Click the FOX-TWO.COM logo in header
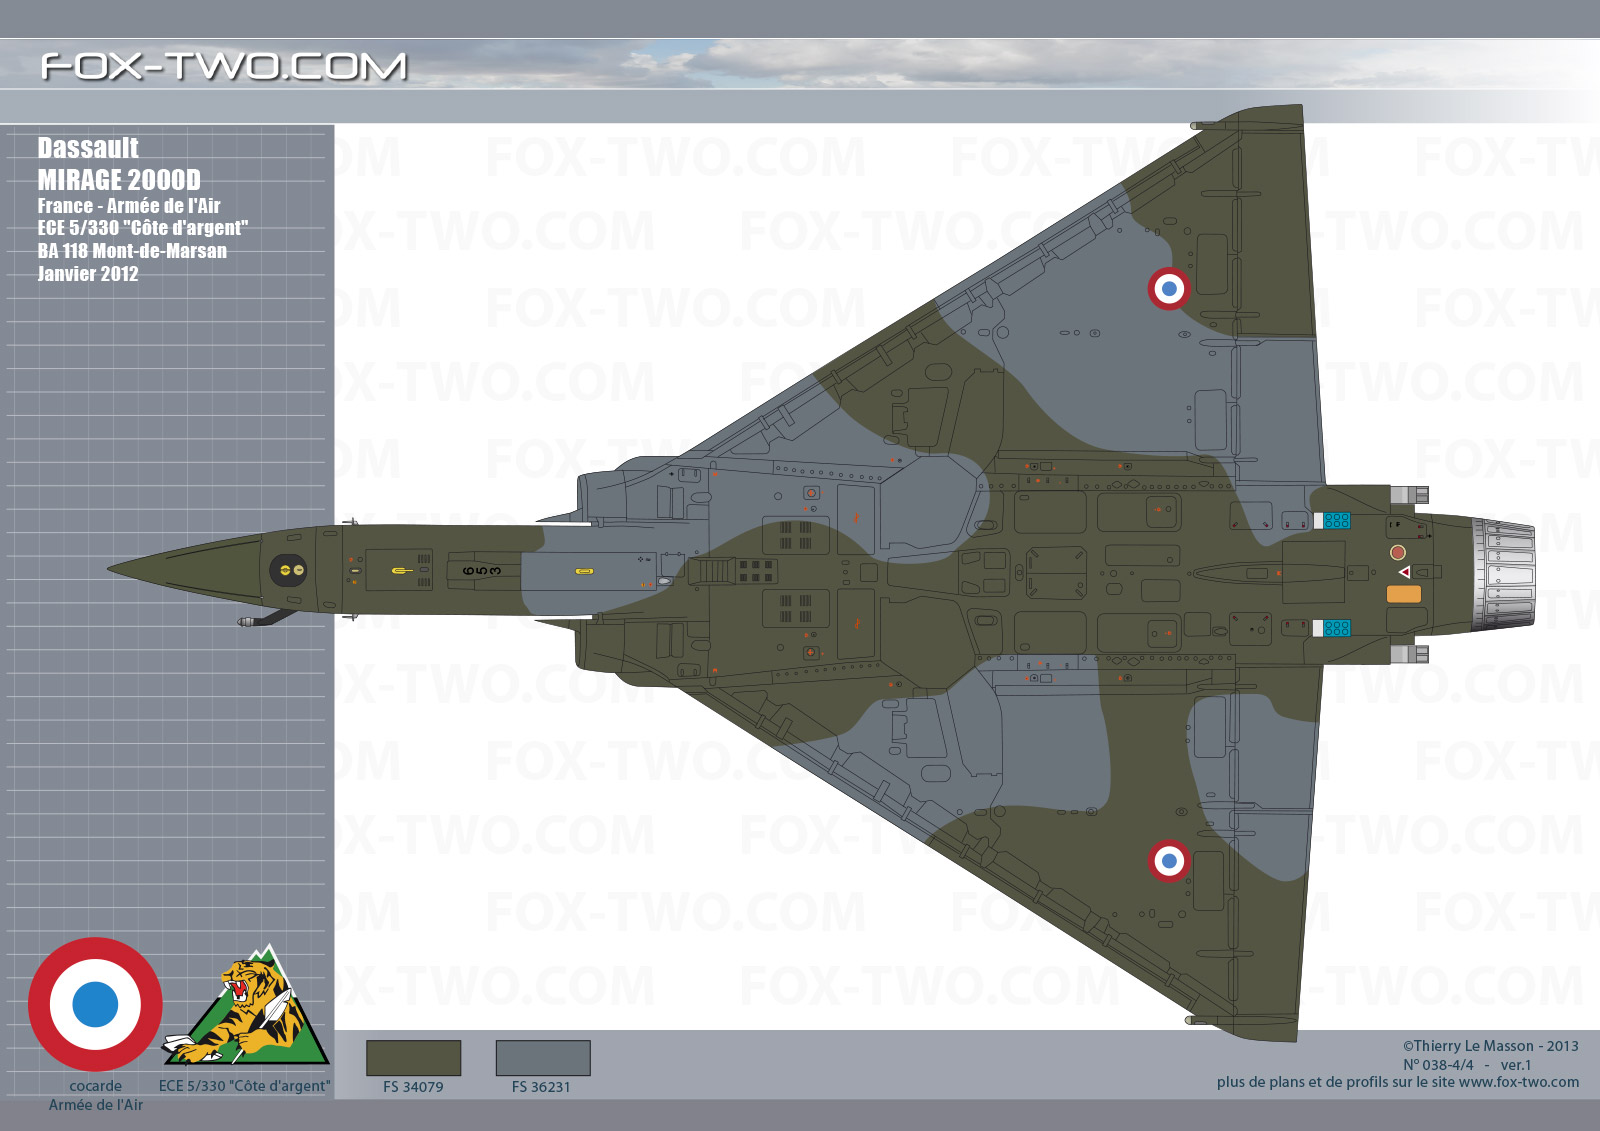Screen dimensions: 1600x1131 [x=224, y=66]
